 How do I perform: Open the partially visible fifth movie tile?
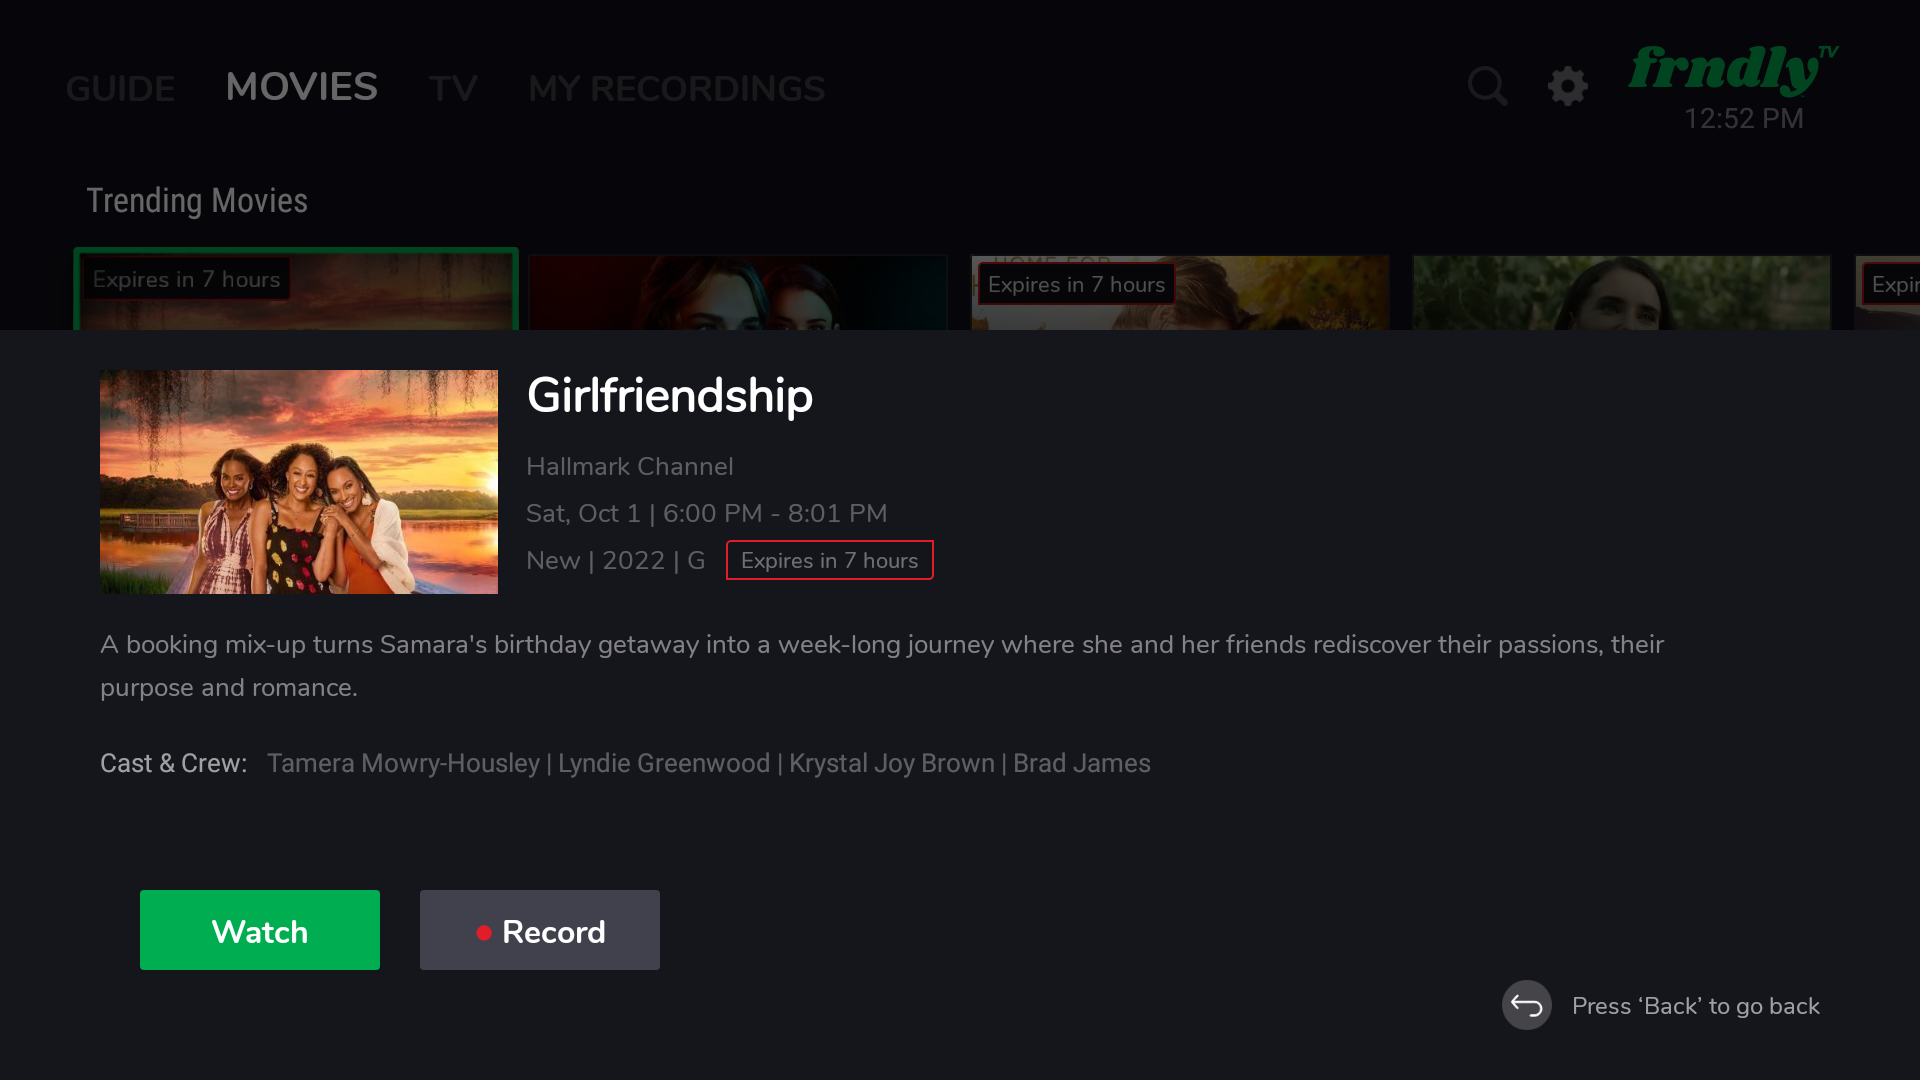(x=1888, y=292)
